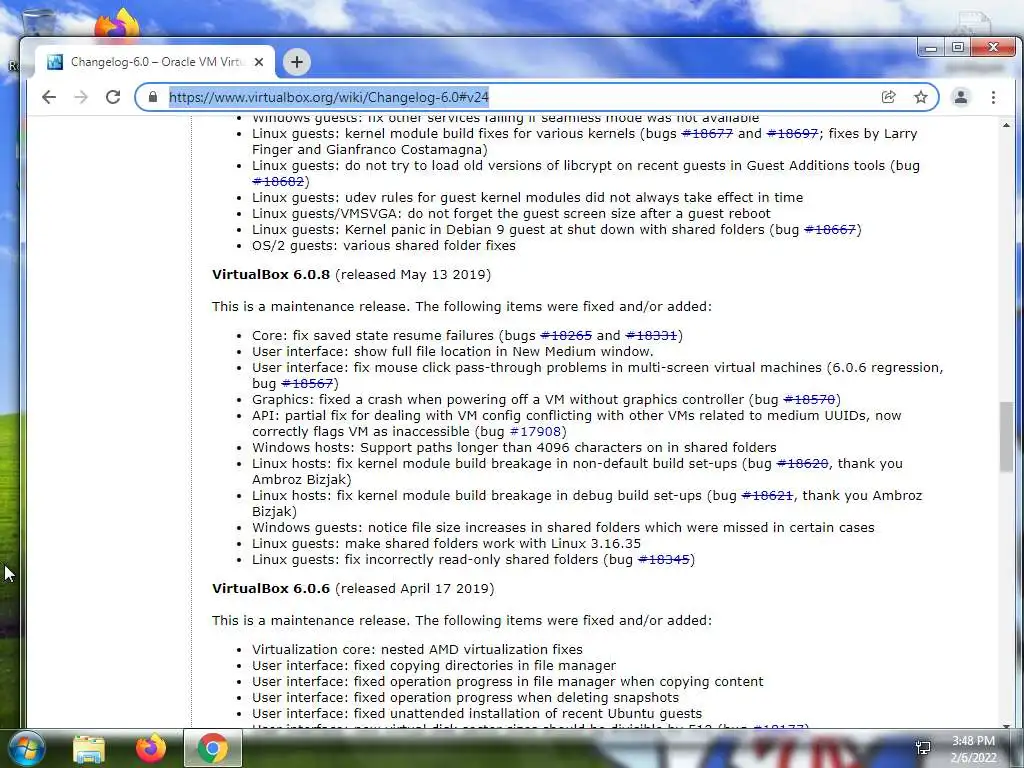
Task: Open bug link #17908
Action: pos(536,432)
